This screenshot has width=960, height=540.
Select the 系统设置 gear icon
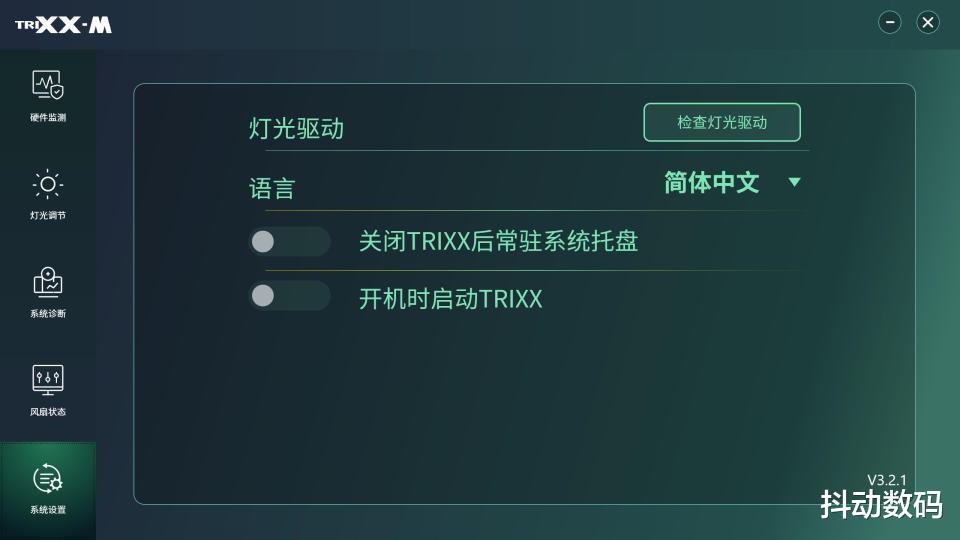[x=48, y=478]
